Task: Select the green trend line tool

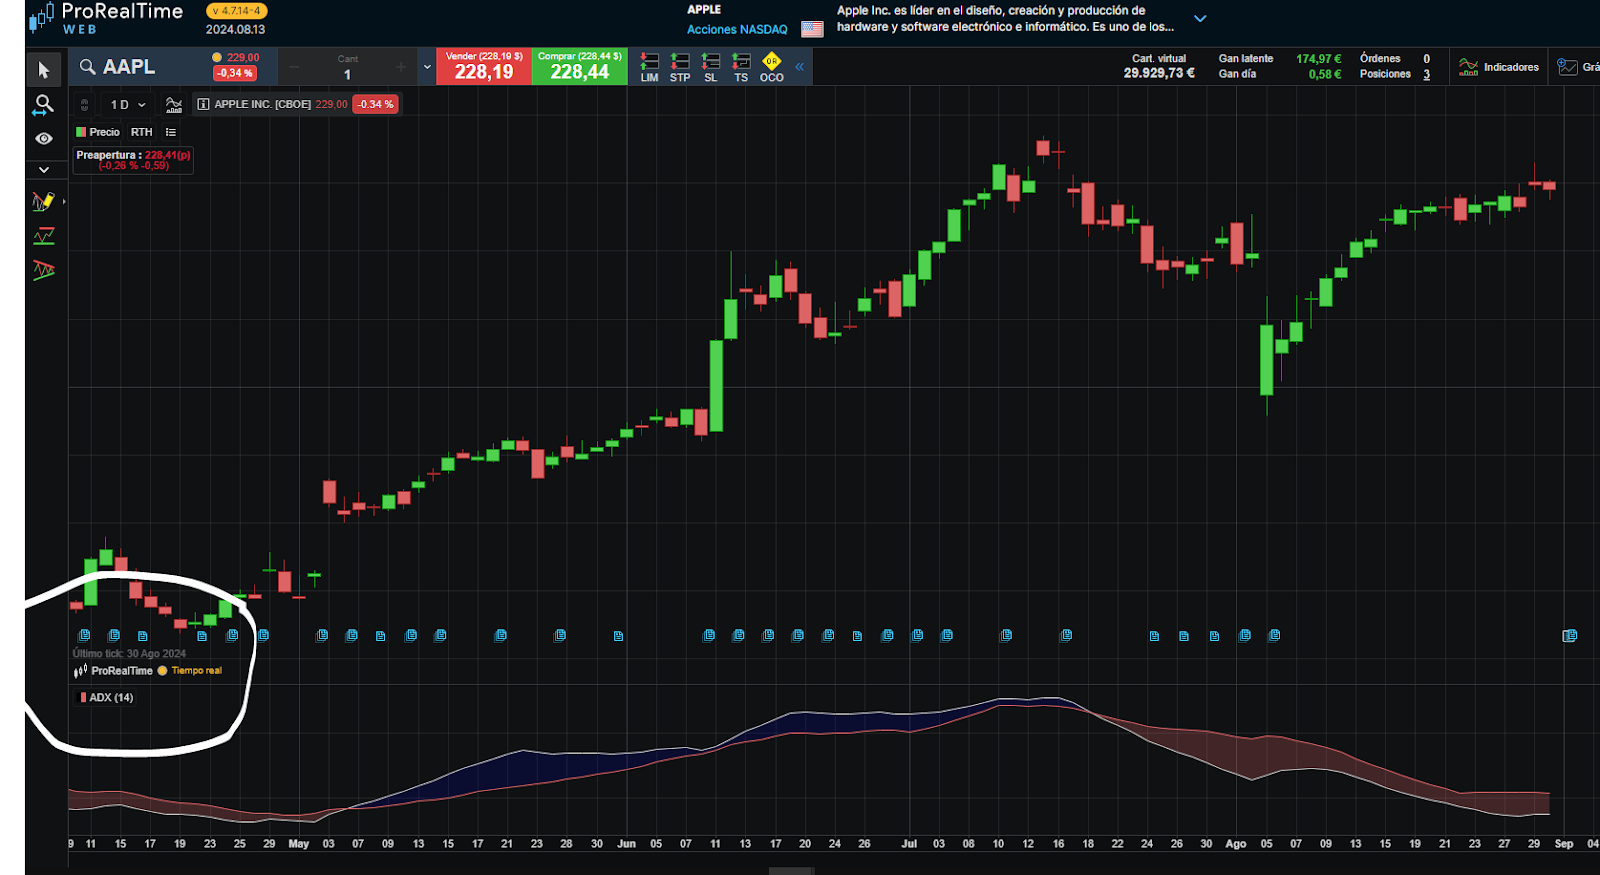Action: pyautogui.click(x=44, y=236)
